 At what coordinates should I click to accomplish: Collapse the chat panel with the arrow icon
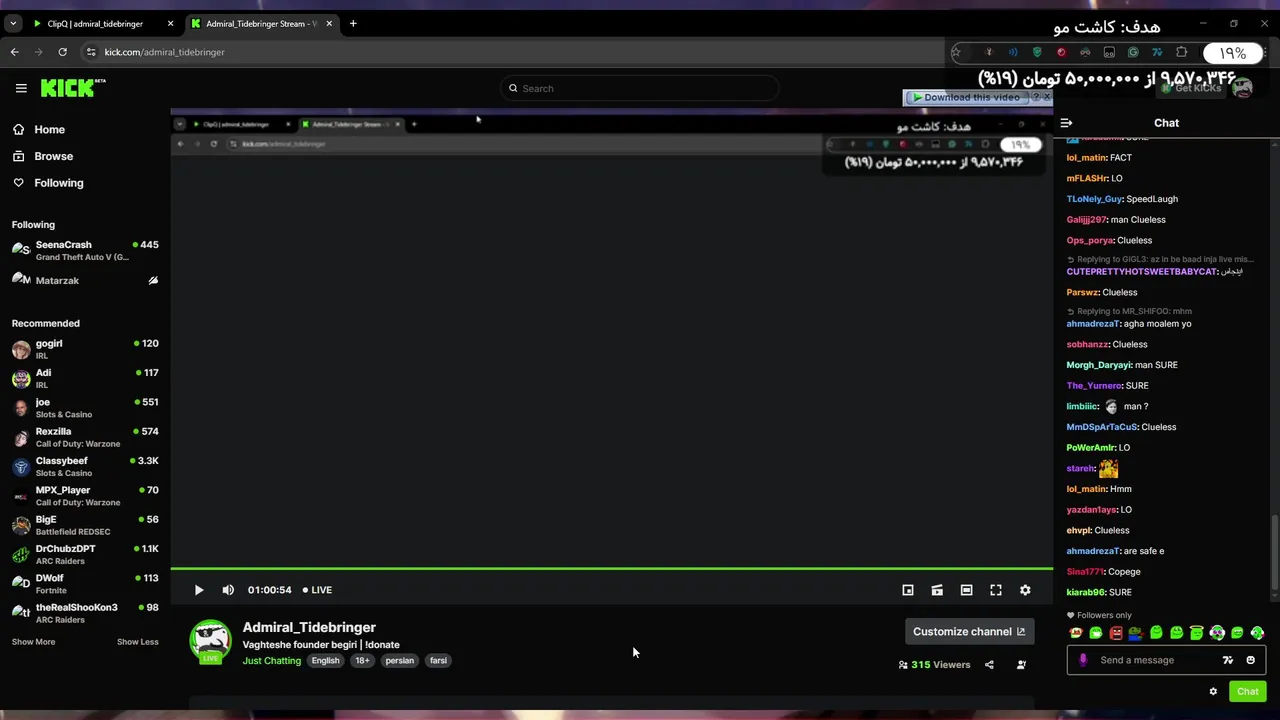1066,123
